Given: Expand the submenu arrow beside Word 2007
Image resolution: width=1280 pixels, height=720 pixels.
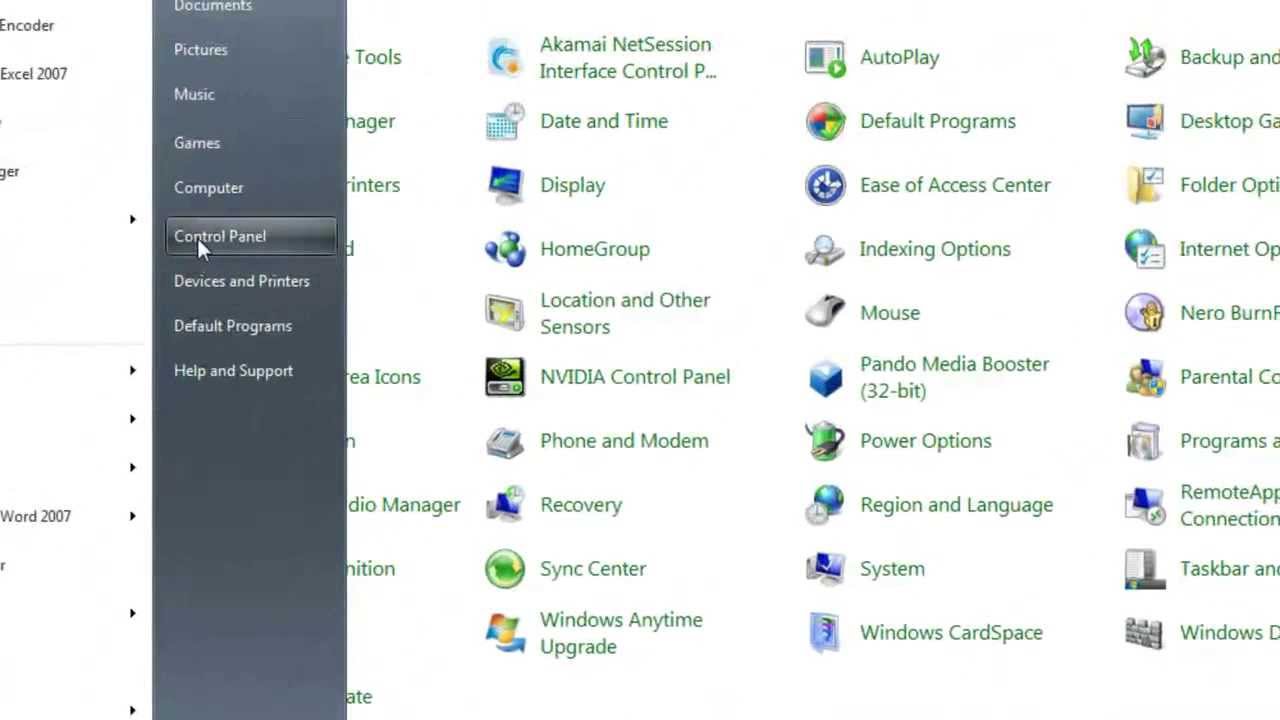Looking at the screenshot, I should (132, 516).
